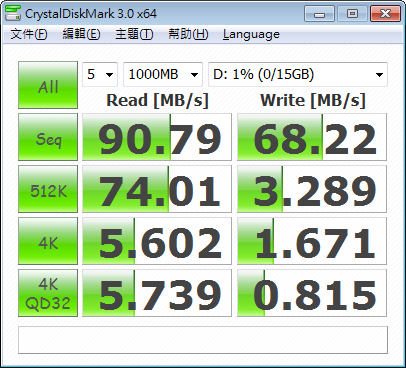
Task: Click the 512K write result 3.289
Action: (312, 189)
